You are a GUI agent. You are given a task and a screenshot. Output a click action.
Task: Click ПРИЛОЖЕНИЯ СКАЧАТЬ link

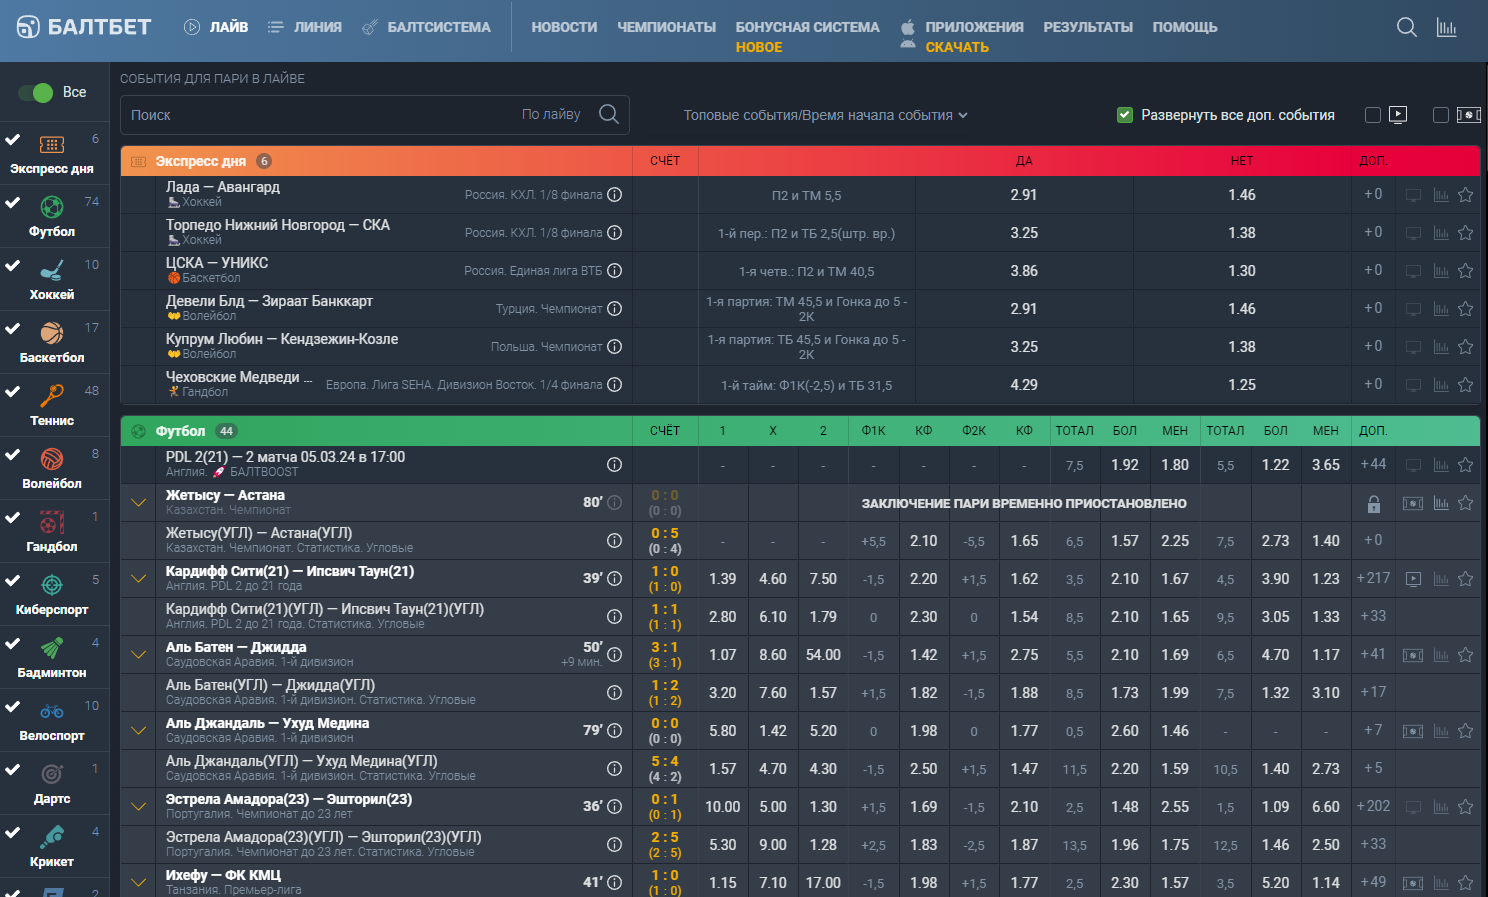tap(962, 36)
